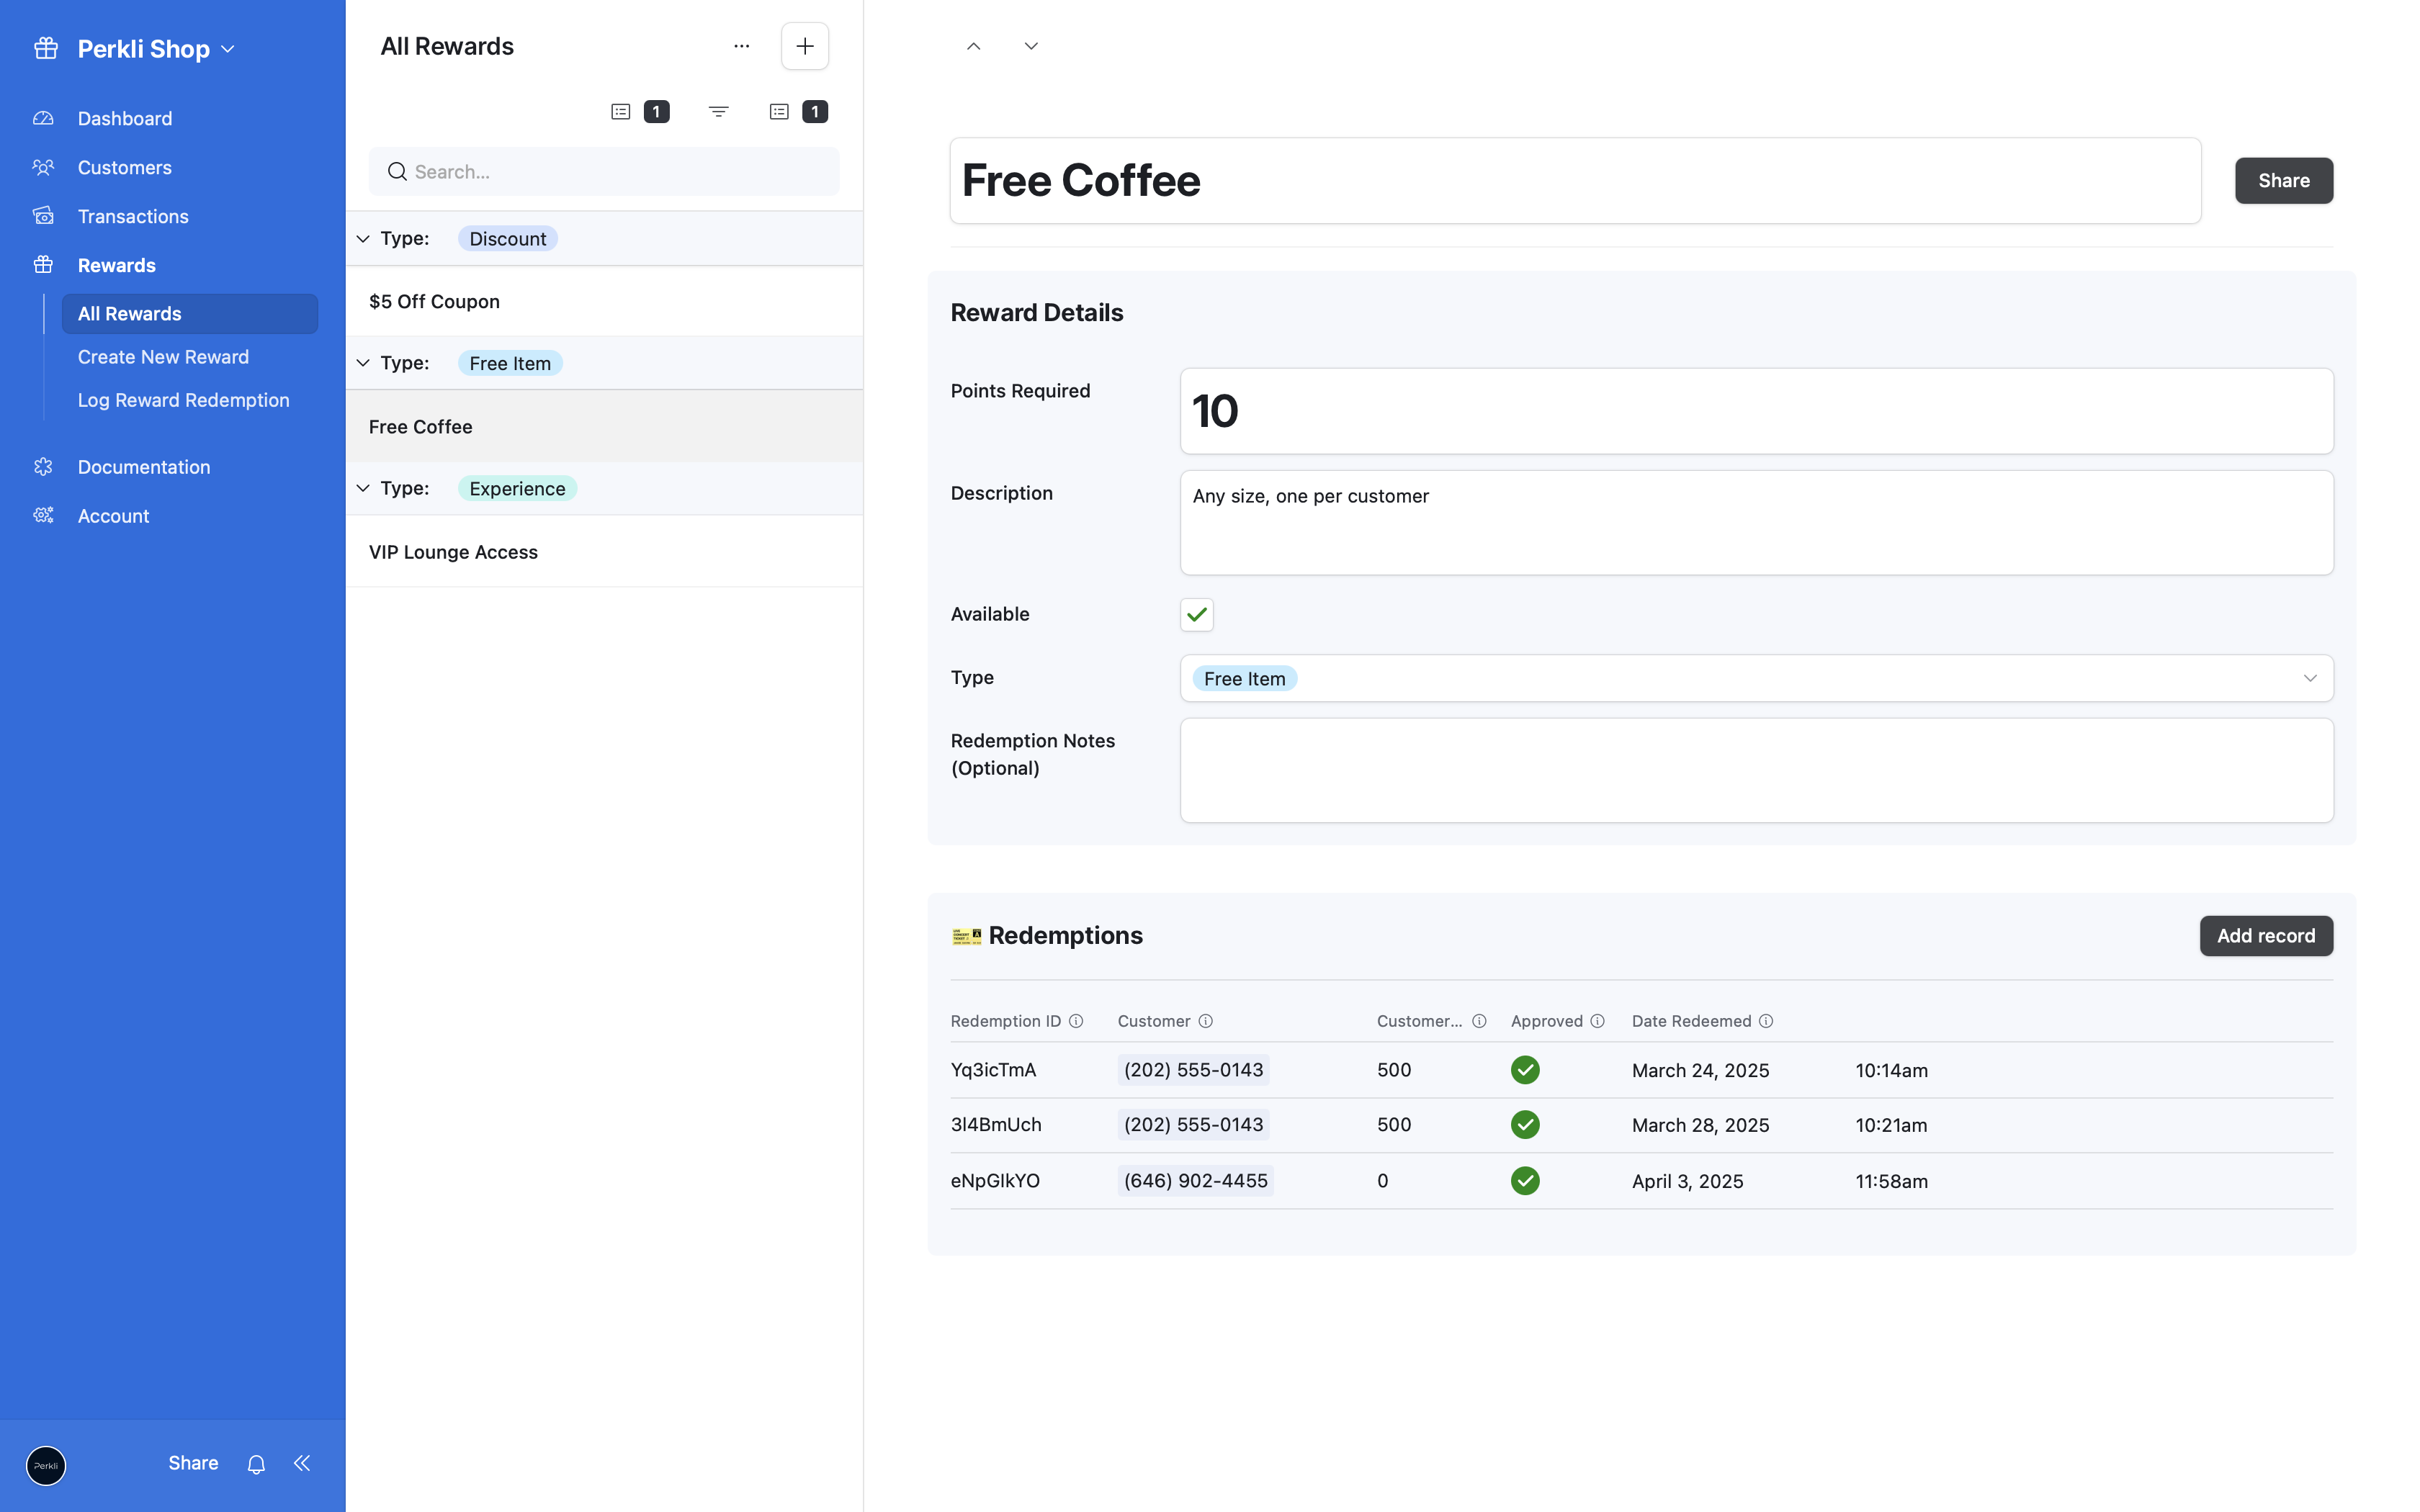Click the Customers people icon
The width and height of the screenshot is (2420, 1512).
(43, 167)
